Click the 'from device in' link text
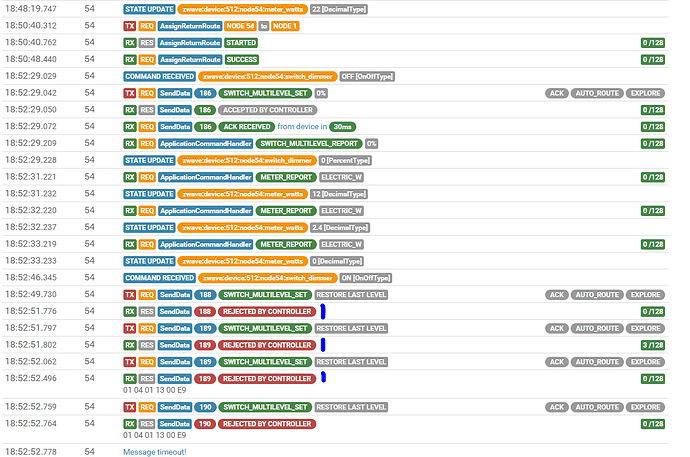The width and height of the screenshot is (690, 457). click(302, 127)
